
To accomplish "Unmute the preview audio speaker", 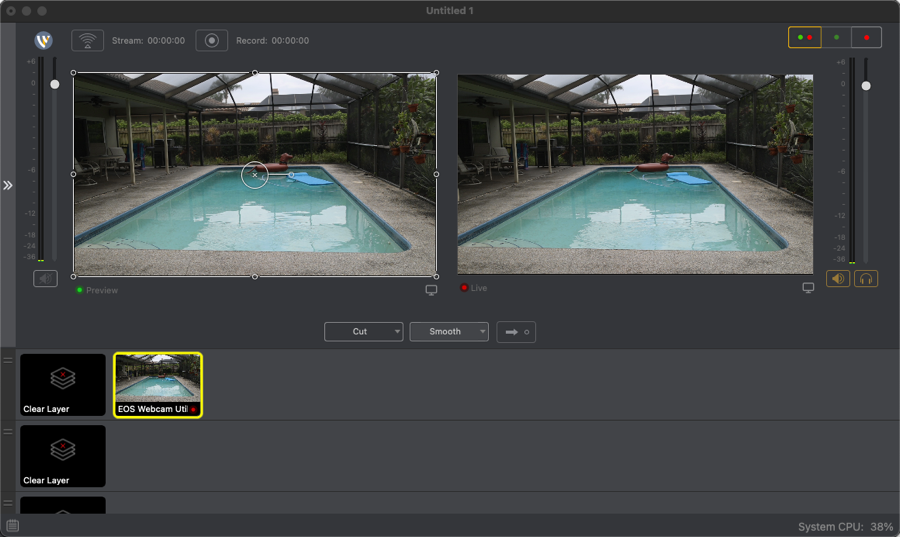I will tap(45, 279).
